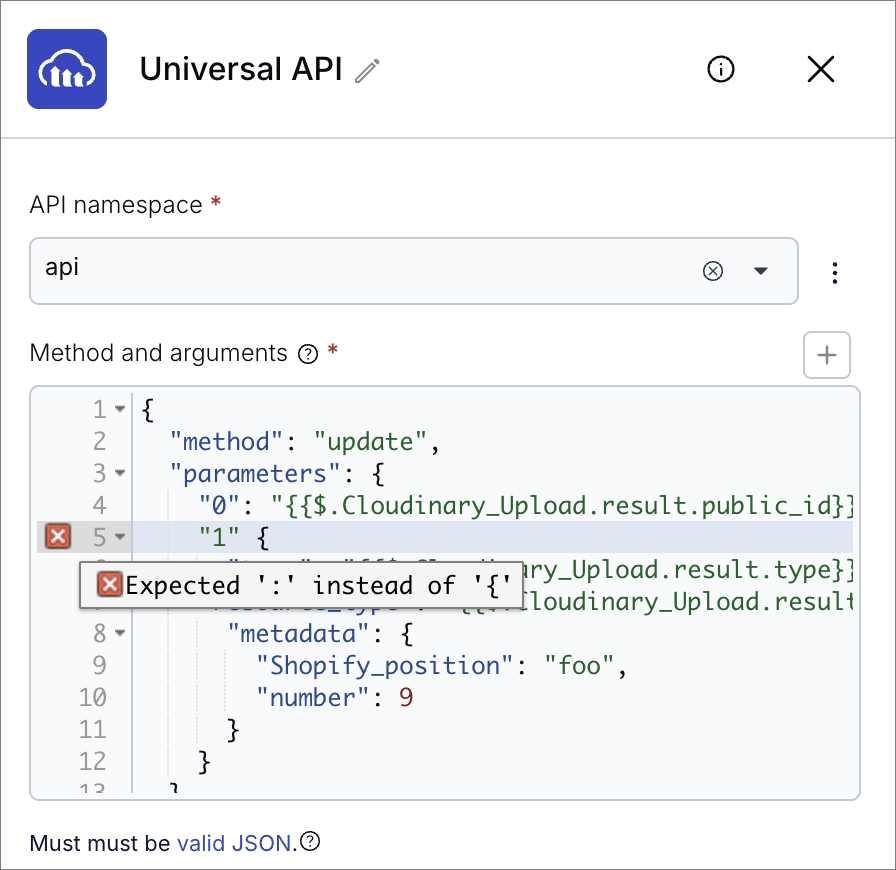This screenshot has width=896, height=870.
Task: Click the plus button above the code editor
Action: point(827,355)
